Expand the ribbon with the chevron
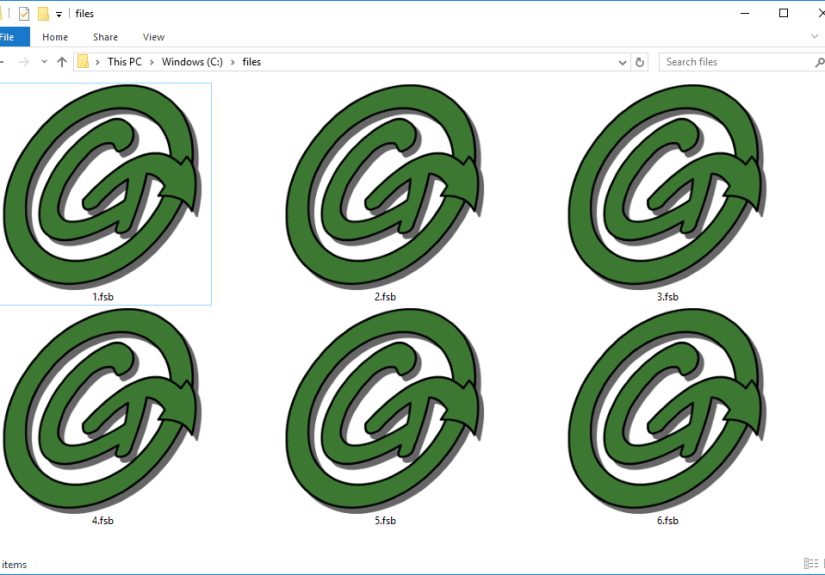This screenshot has height=575, width=825. 814,36
